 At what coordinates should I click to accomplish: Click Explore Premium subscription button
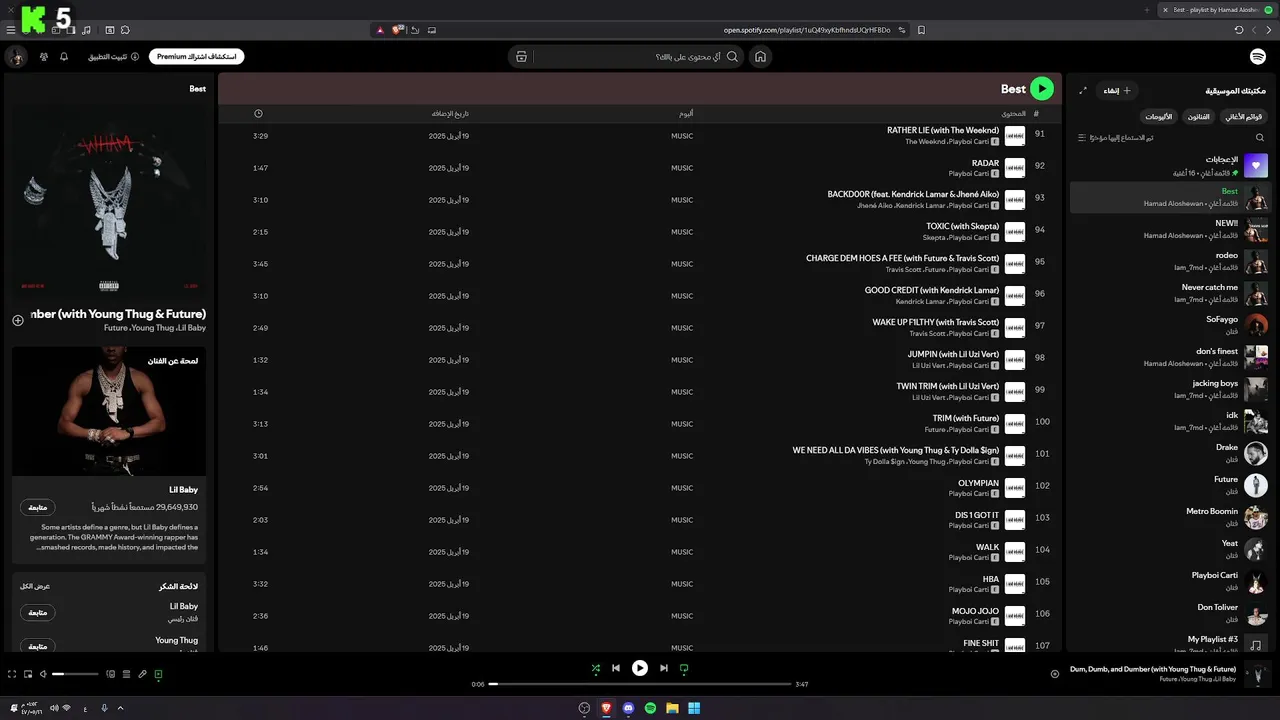(x=197, y=57)
